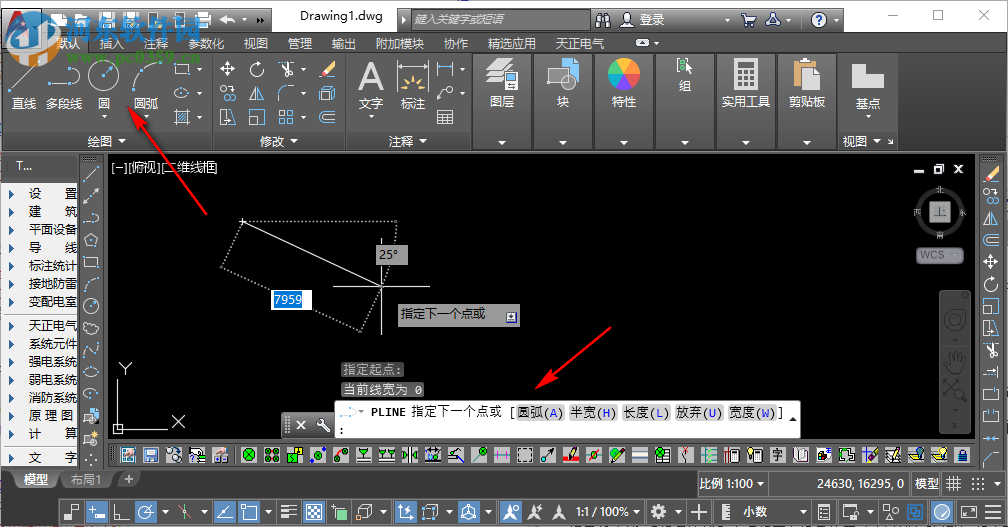
Task: Click the Autodesk App Store cart icon
Action: (748, 20)
